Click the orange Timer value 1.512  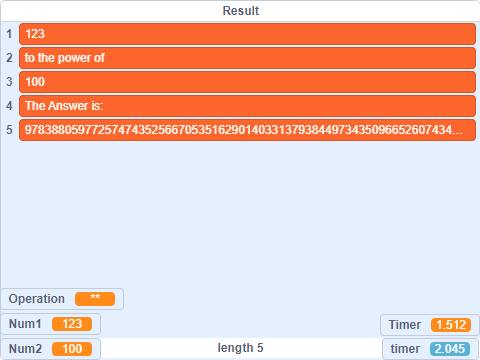point(451,325)
